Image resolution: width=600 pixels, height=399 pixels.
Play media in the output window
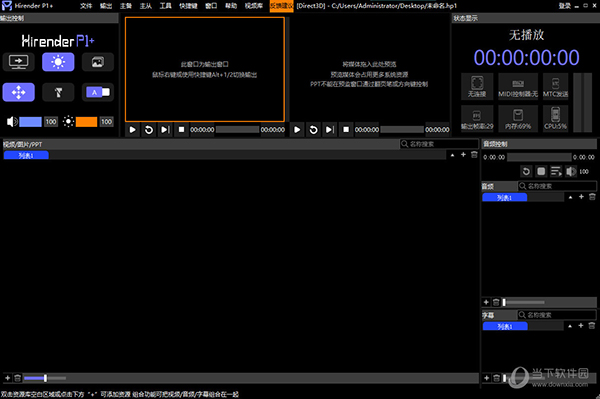[132, 130]
